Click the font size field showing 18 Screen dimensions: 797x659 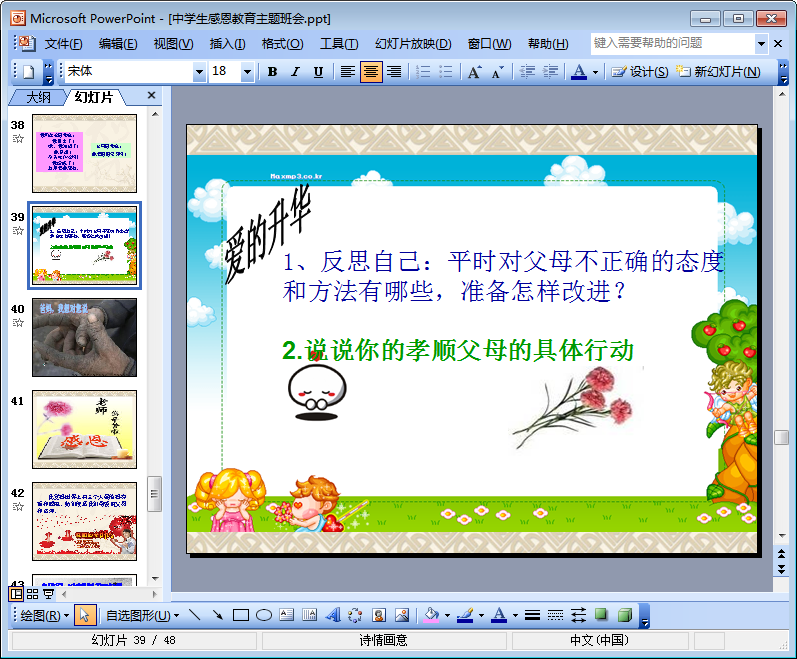click(x=225, y=72)
